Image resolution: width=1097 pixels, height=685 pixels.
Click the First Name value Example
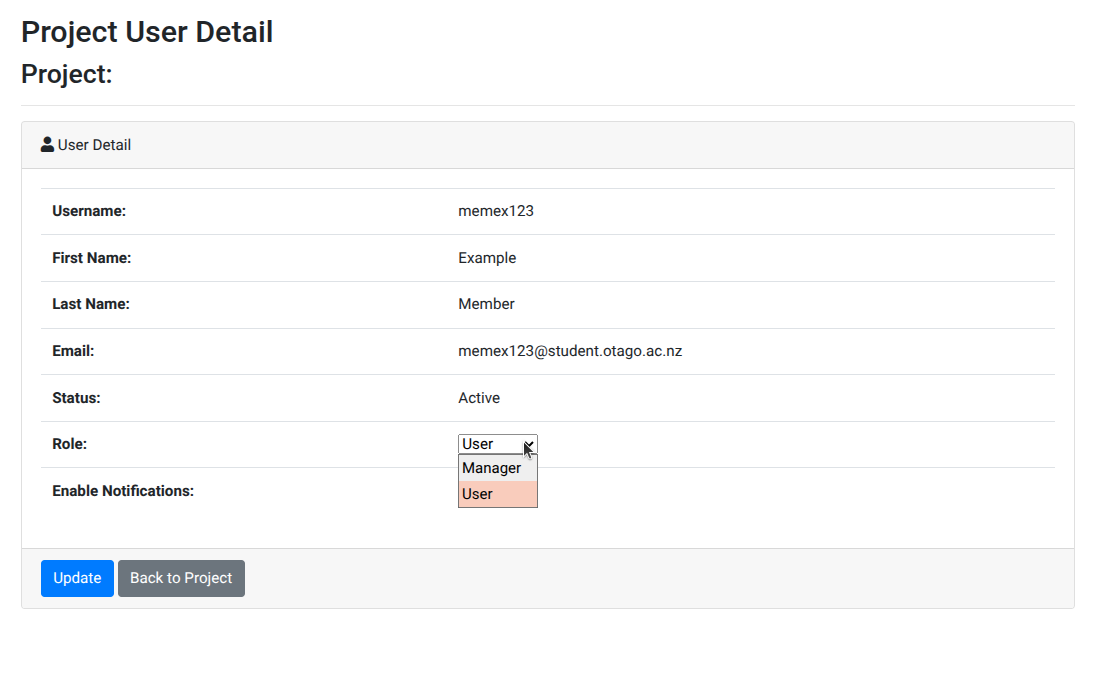click(x=487, y=257)
